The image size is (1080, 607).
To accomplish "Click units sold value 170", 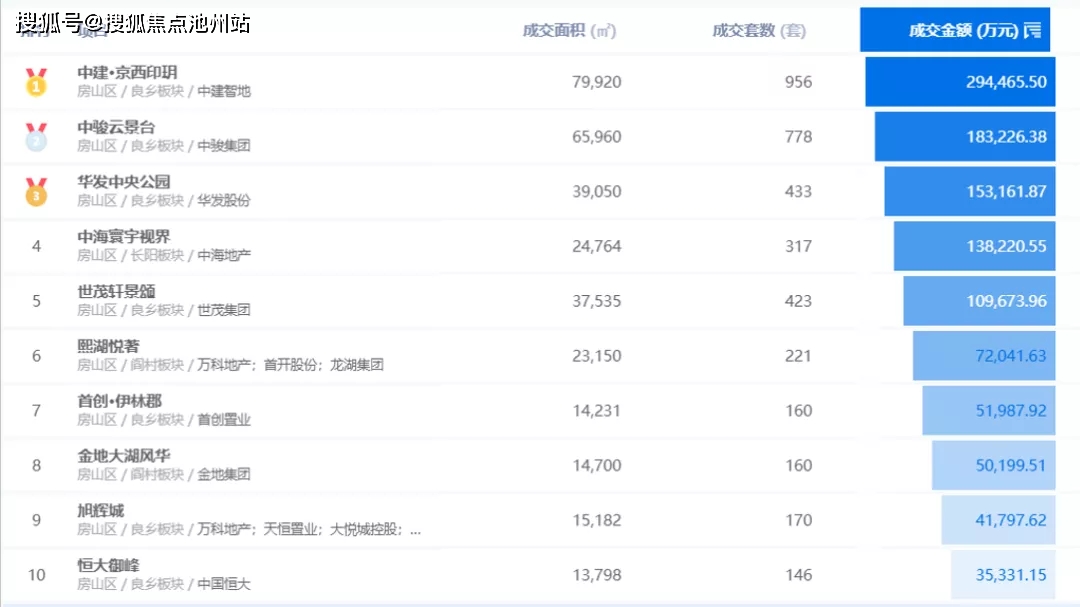I will click(x=798, y=520).
